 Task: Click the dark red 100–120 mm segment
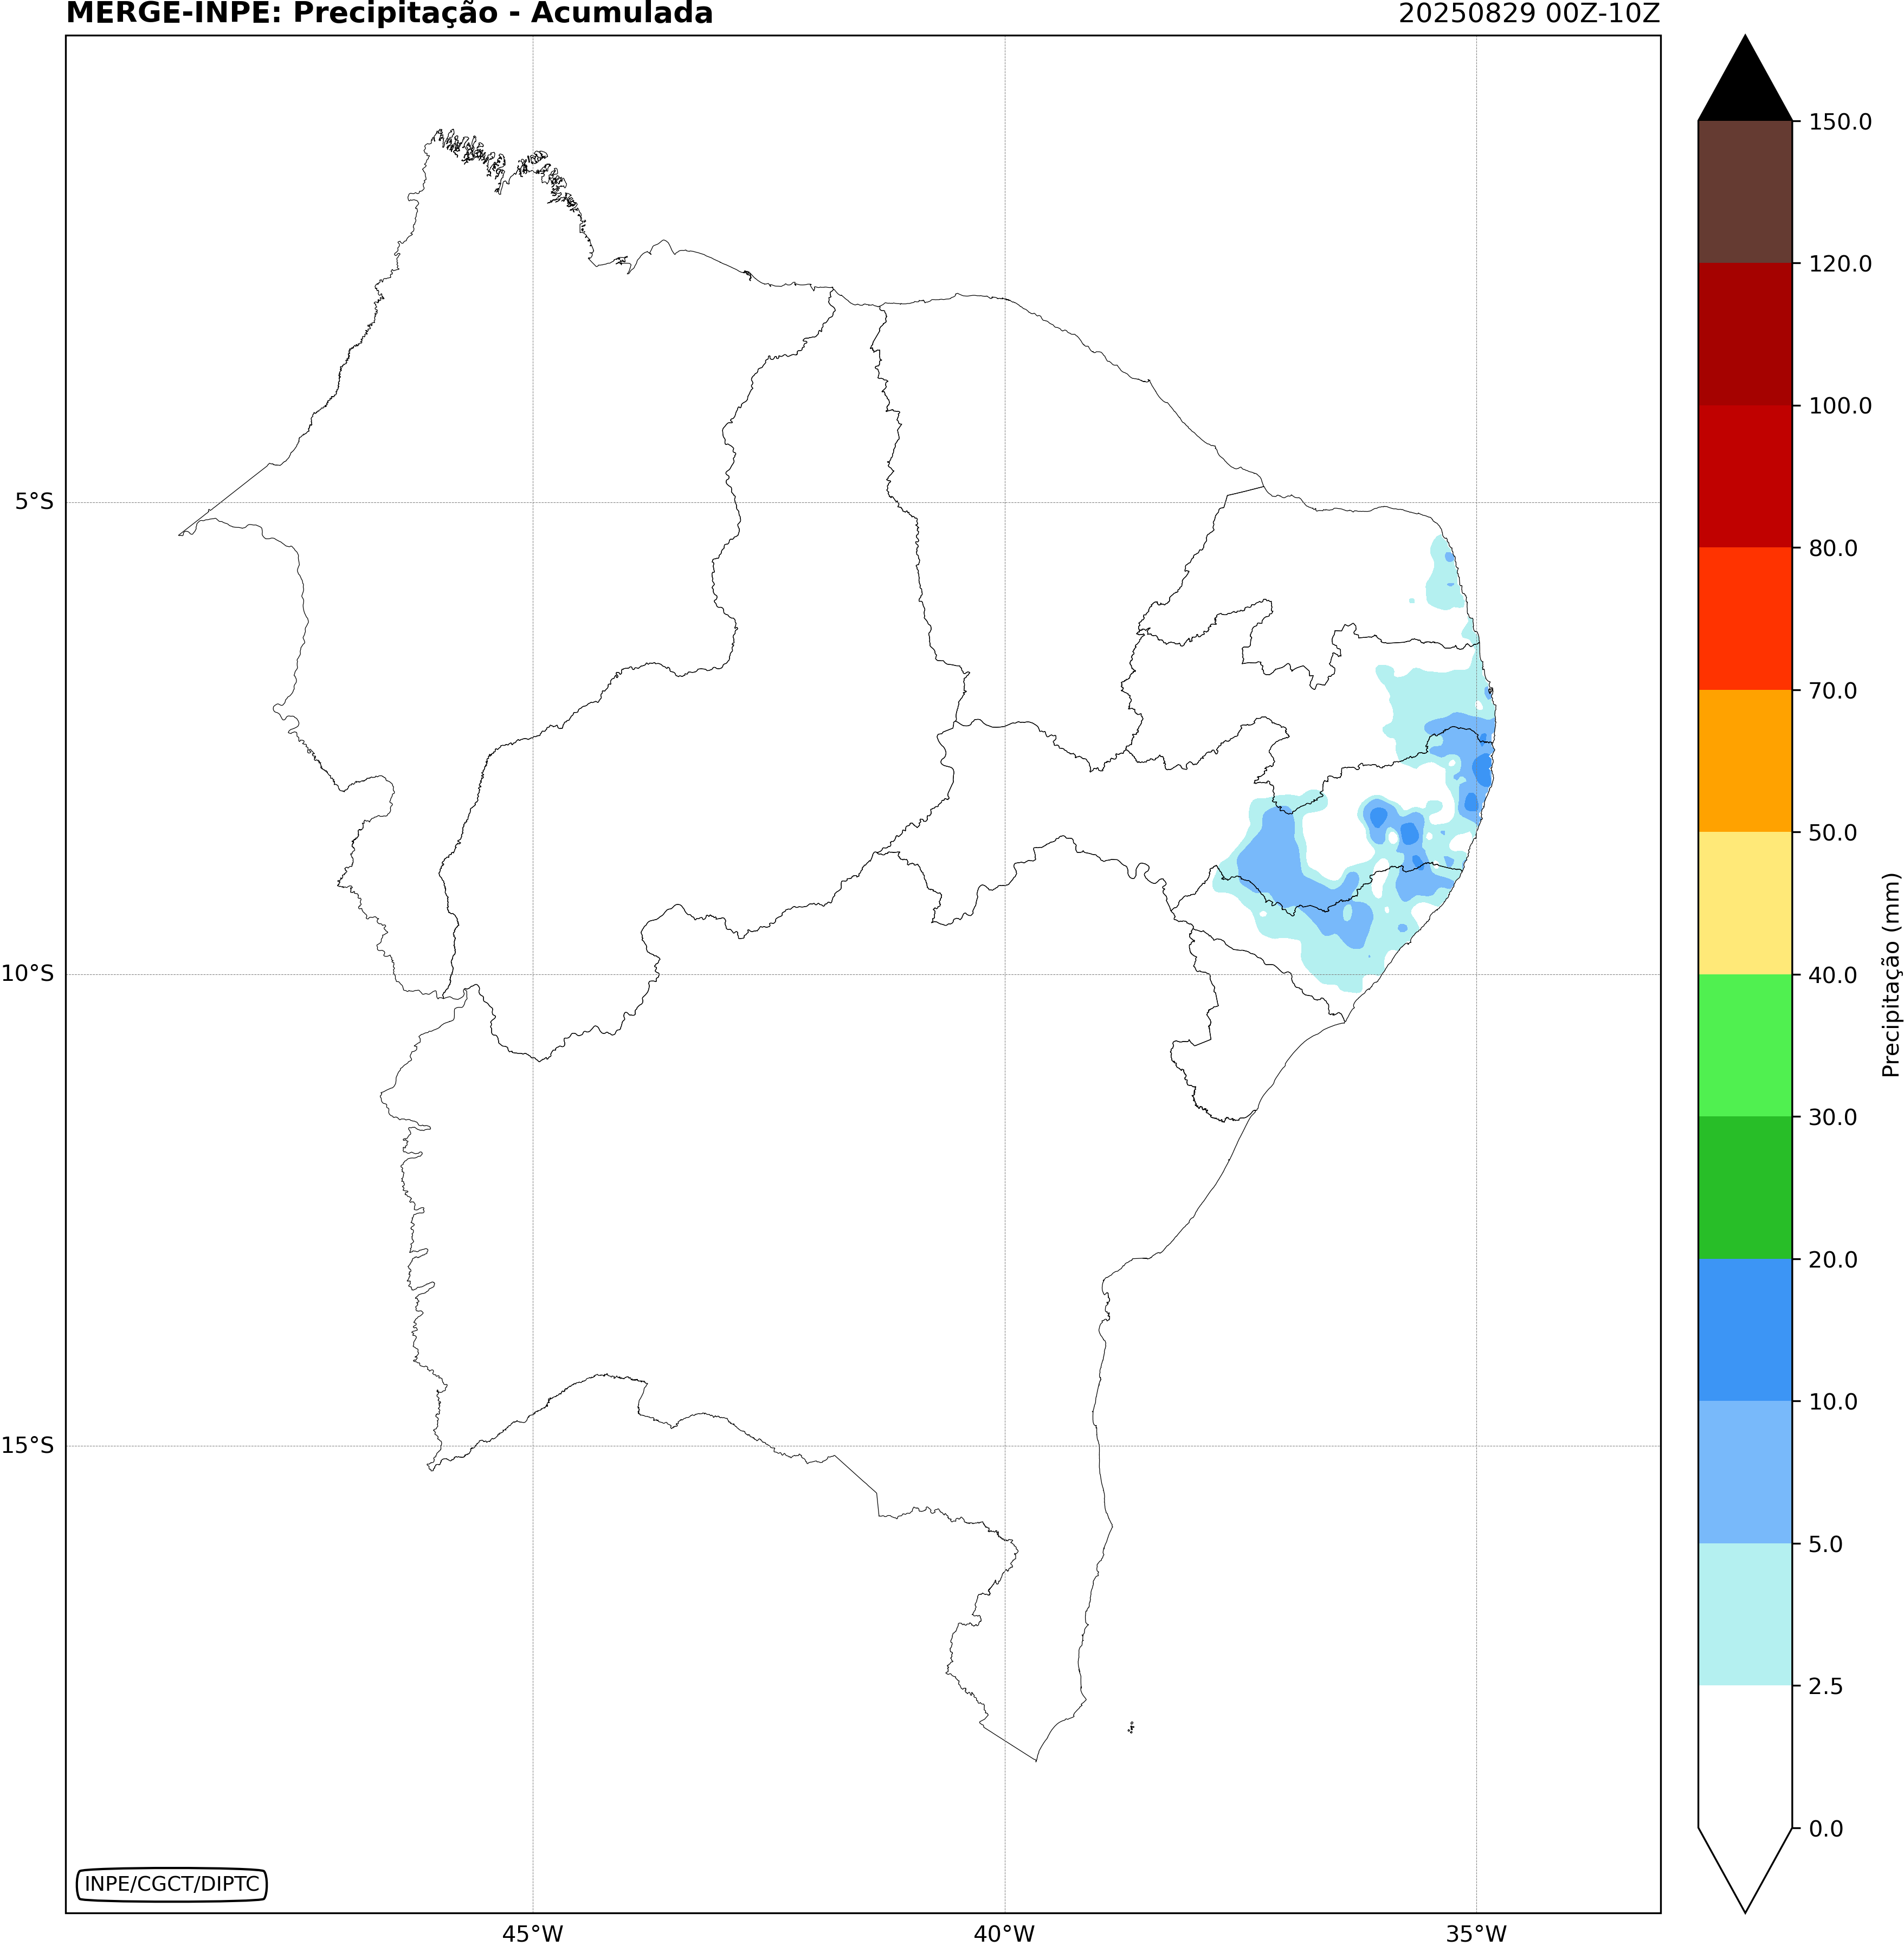click(1744, 334)
